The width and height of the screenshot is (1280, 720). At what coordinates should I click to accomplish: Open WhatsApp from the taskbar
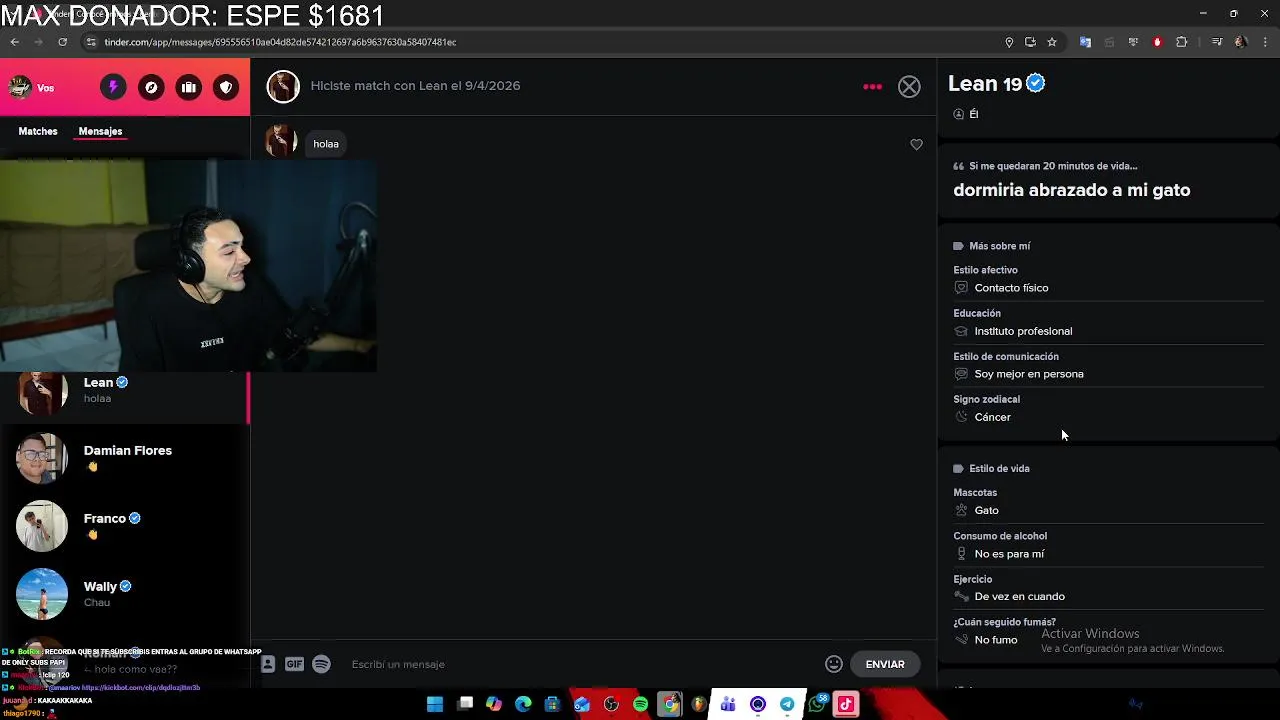(817, 704)
